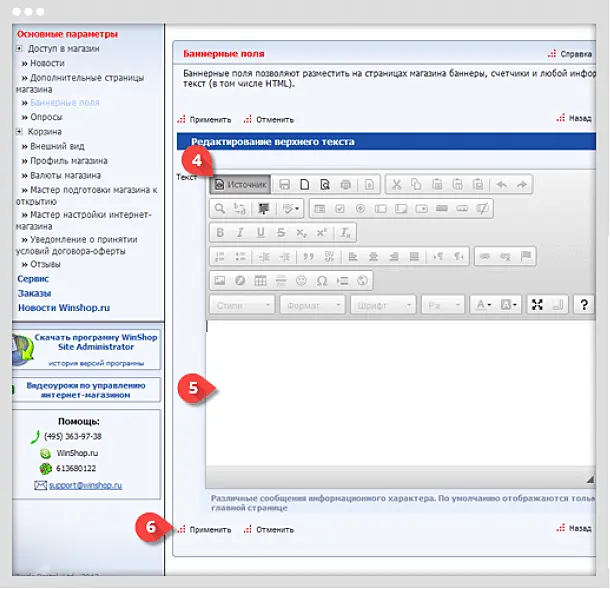Open the Стили styles dropdown
Viewport: 610px width, 589px height.
241,305
